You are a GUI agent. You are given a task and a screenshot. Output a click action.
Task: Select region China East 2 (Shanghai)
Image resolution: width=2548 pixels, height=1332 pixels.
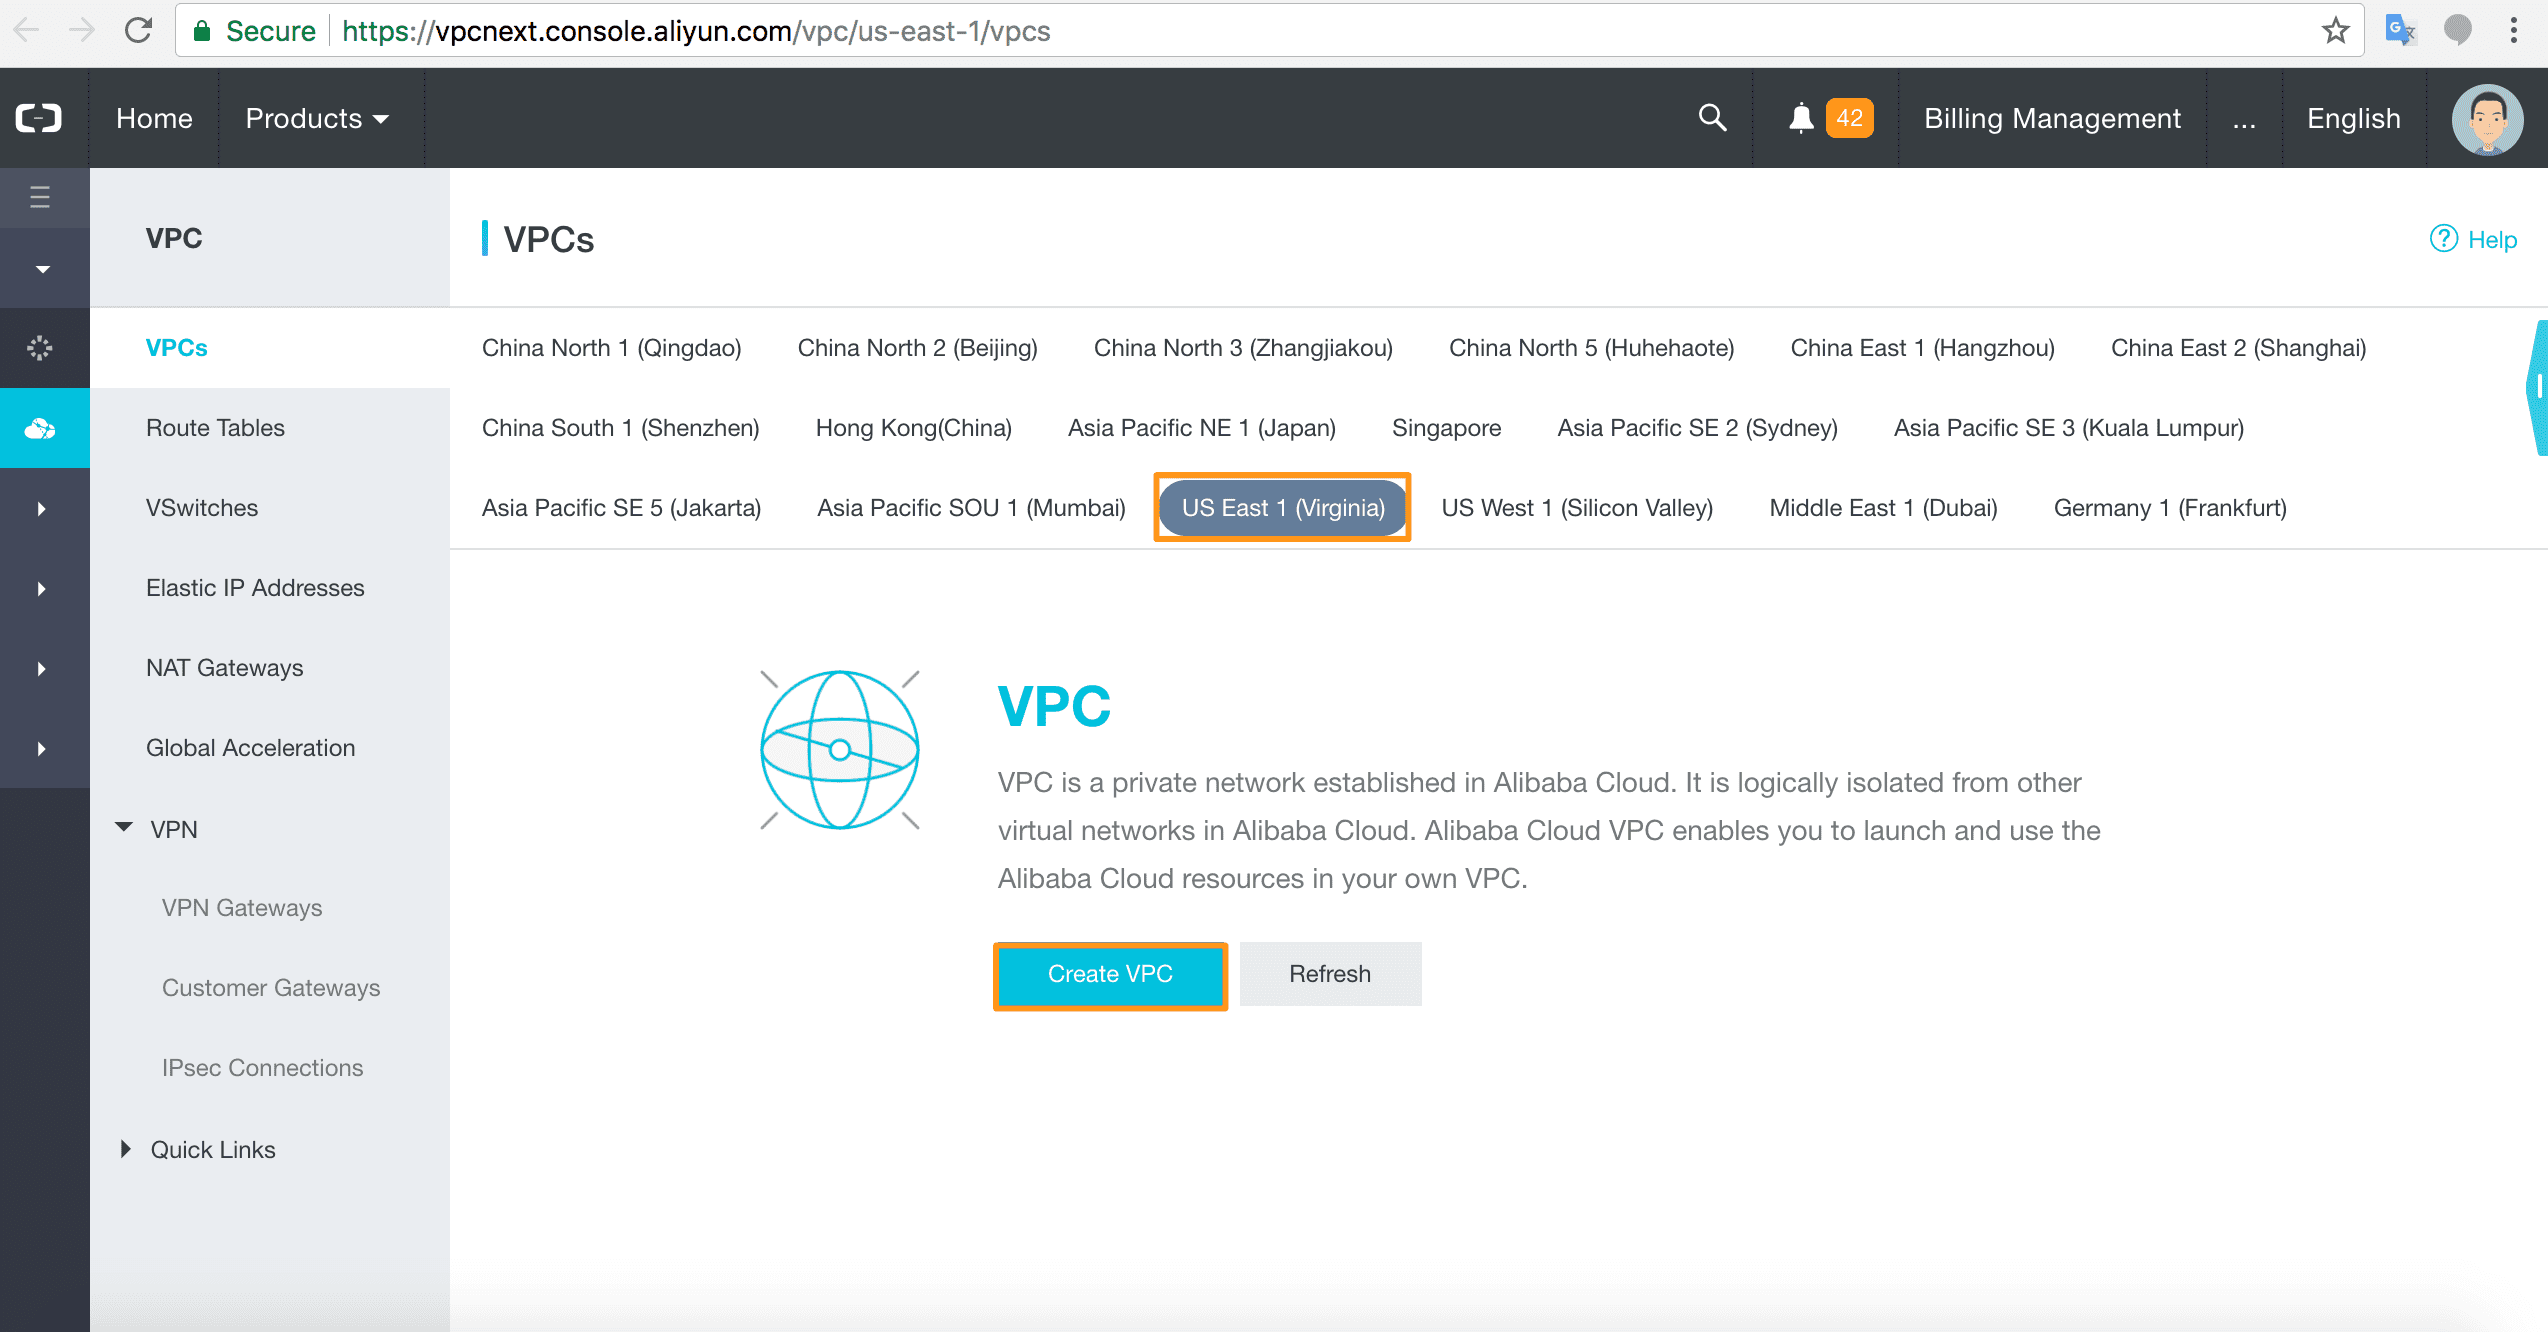[2238, 348]
